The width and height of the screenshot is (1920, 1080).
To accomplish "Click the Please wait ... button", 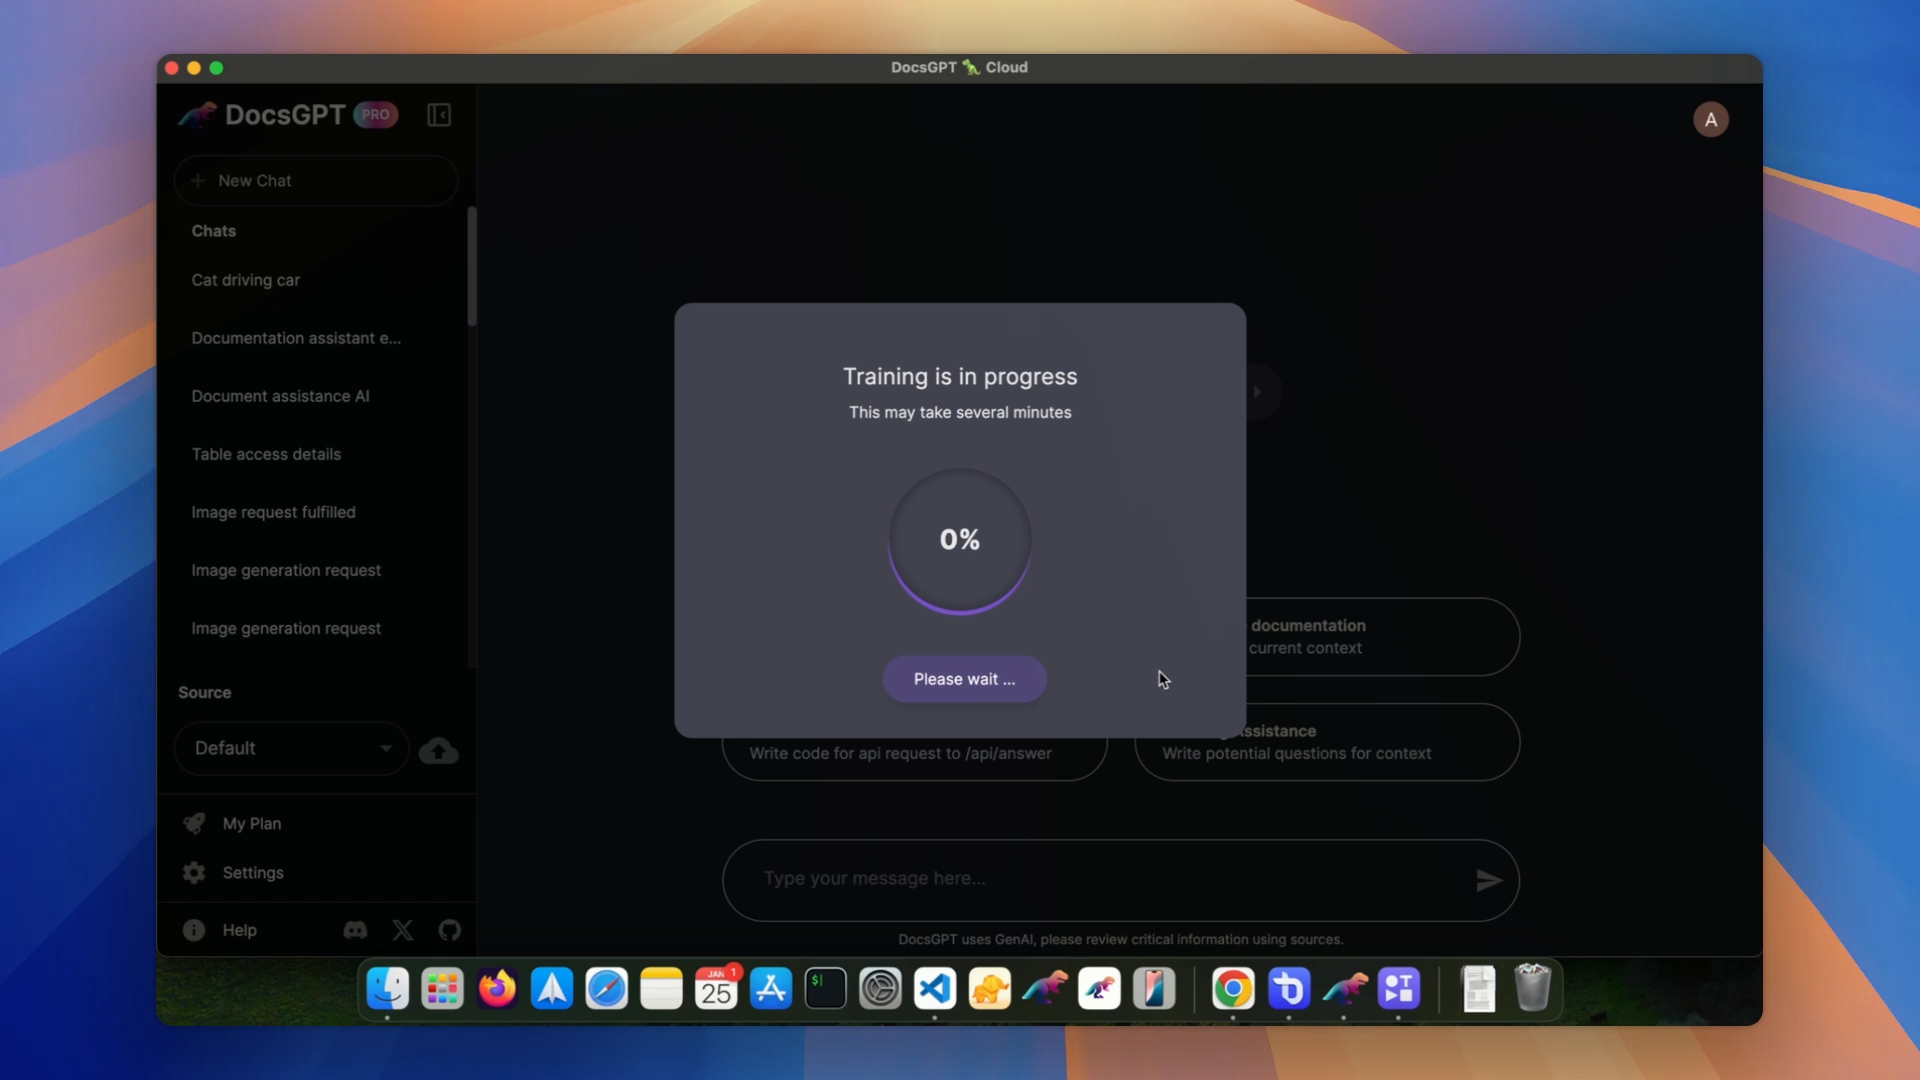I will tap(964, 679).
